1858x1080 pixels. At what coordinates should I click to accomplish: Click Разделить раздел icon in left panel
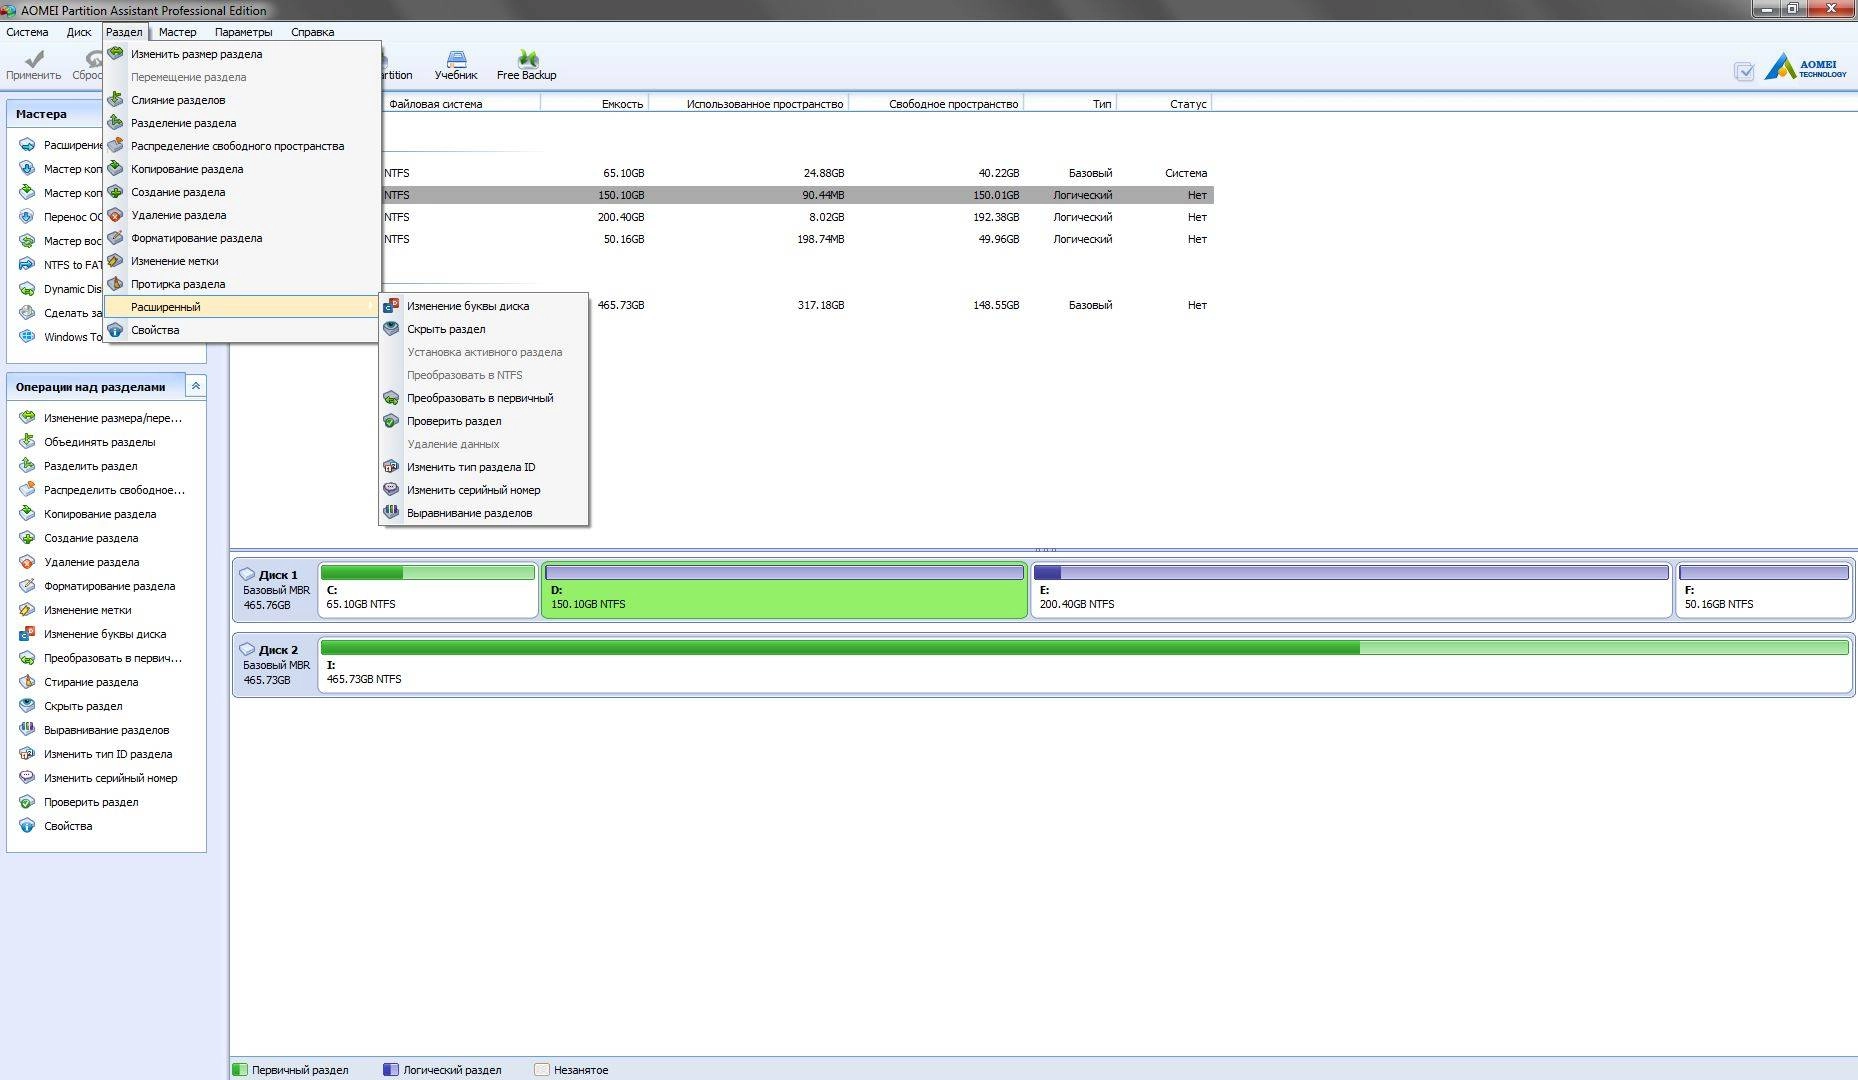point(27,466)
